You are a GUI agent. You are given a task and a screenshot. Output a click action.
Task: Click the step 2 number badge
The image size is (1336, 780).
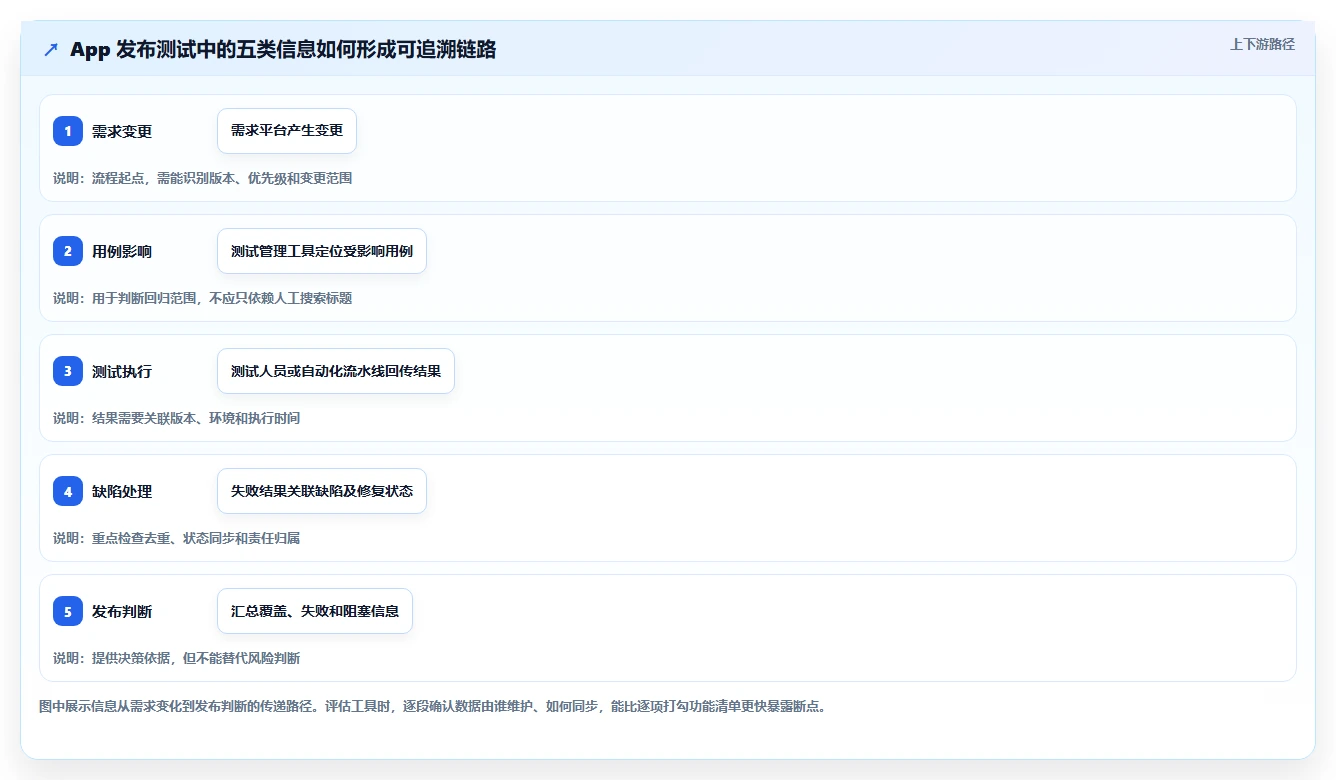(x=68, y=251)
